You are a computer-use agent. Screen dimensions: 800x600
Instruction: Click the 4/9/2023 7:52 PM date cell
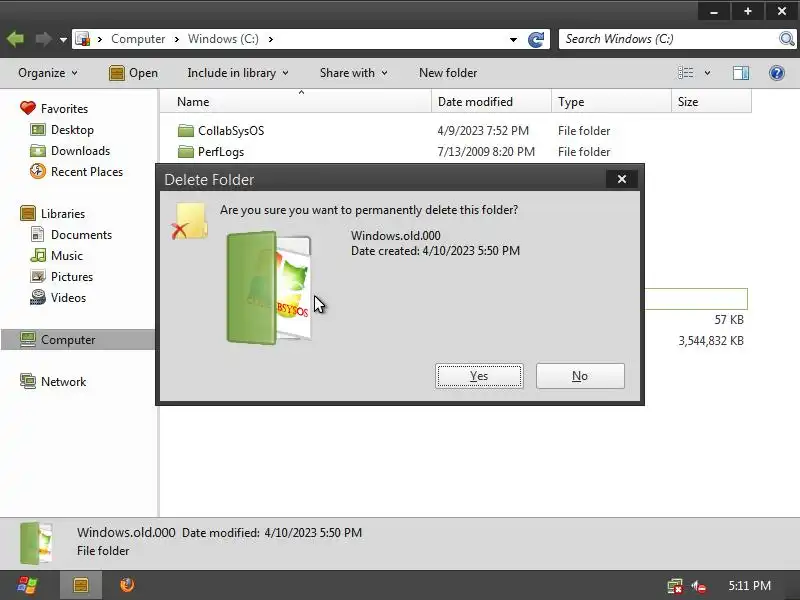coord(483,131)
